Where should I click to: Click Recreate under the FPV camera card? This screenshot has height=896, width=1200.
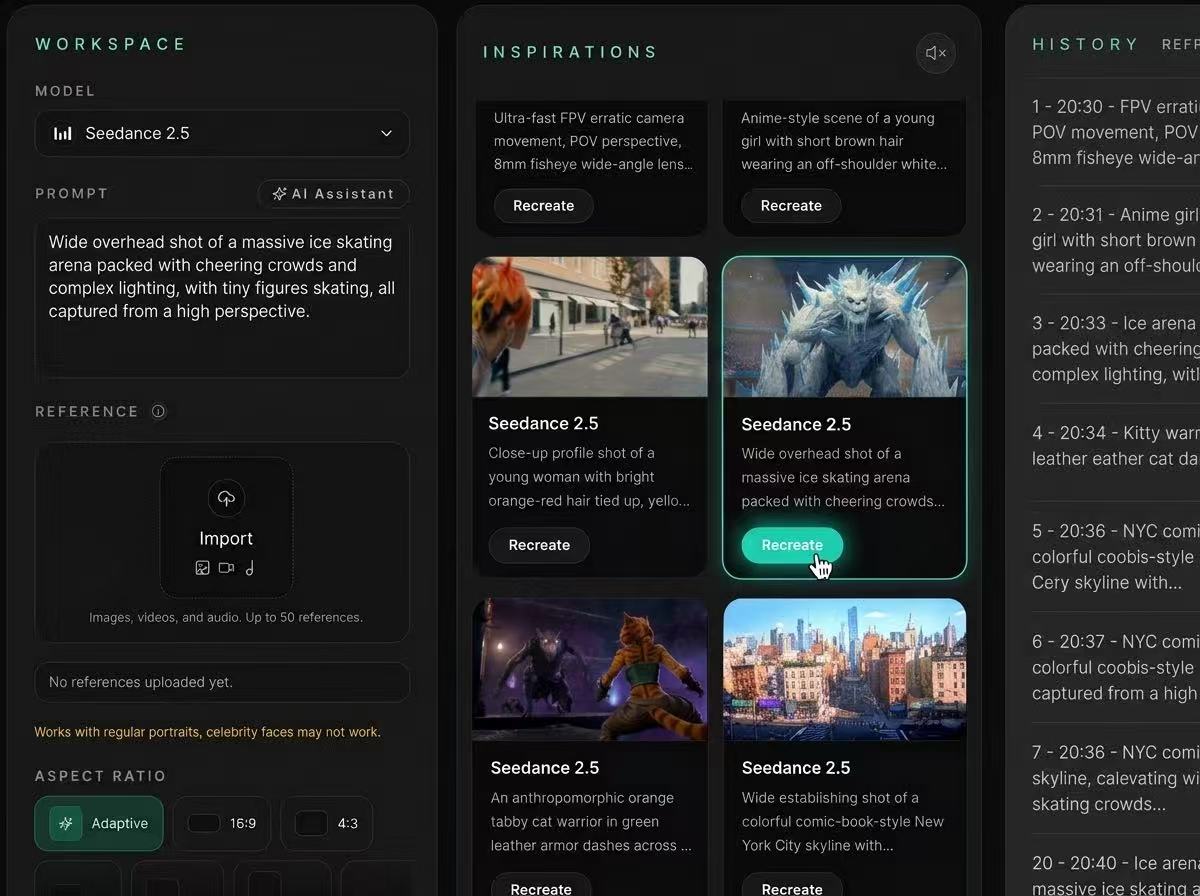click(543, 205)
